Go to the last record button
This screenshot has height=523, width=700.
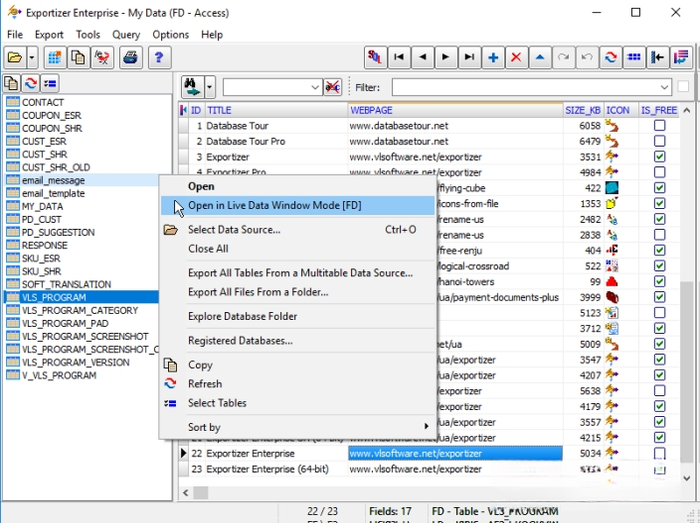point(469,57)
